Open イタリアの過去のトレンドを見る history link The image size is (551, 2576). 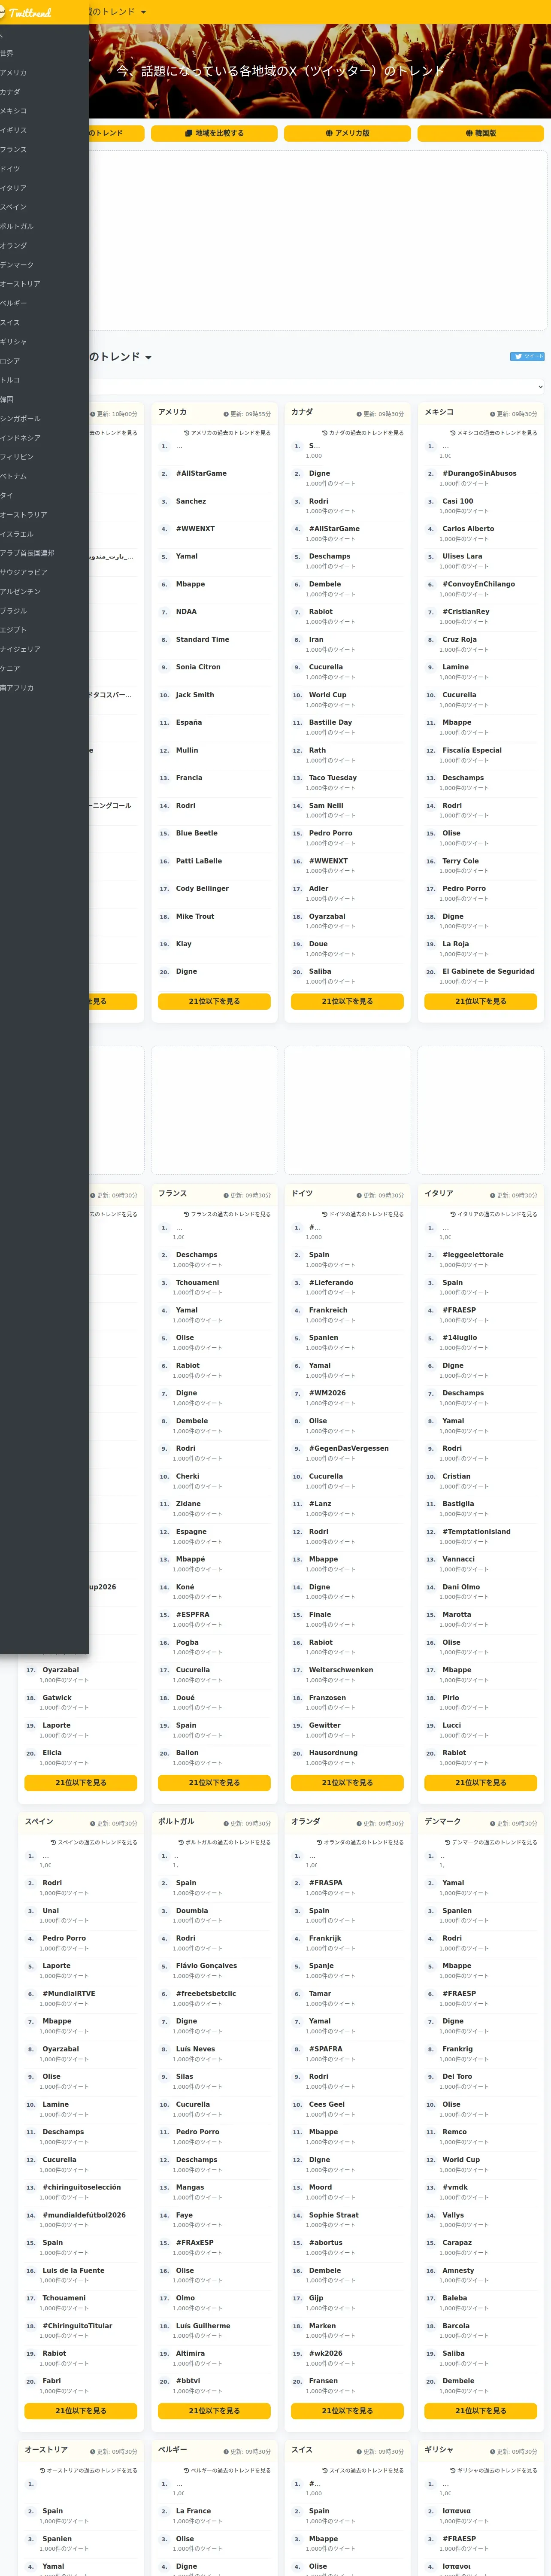point(493,1214)
